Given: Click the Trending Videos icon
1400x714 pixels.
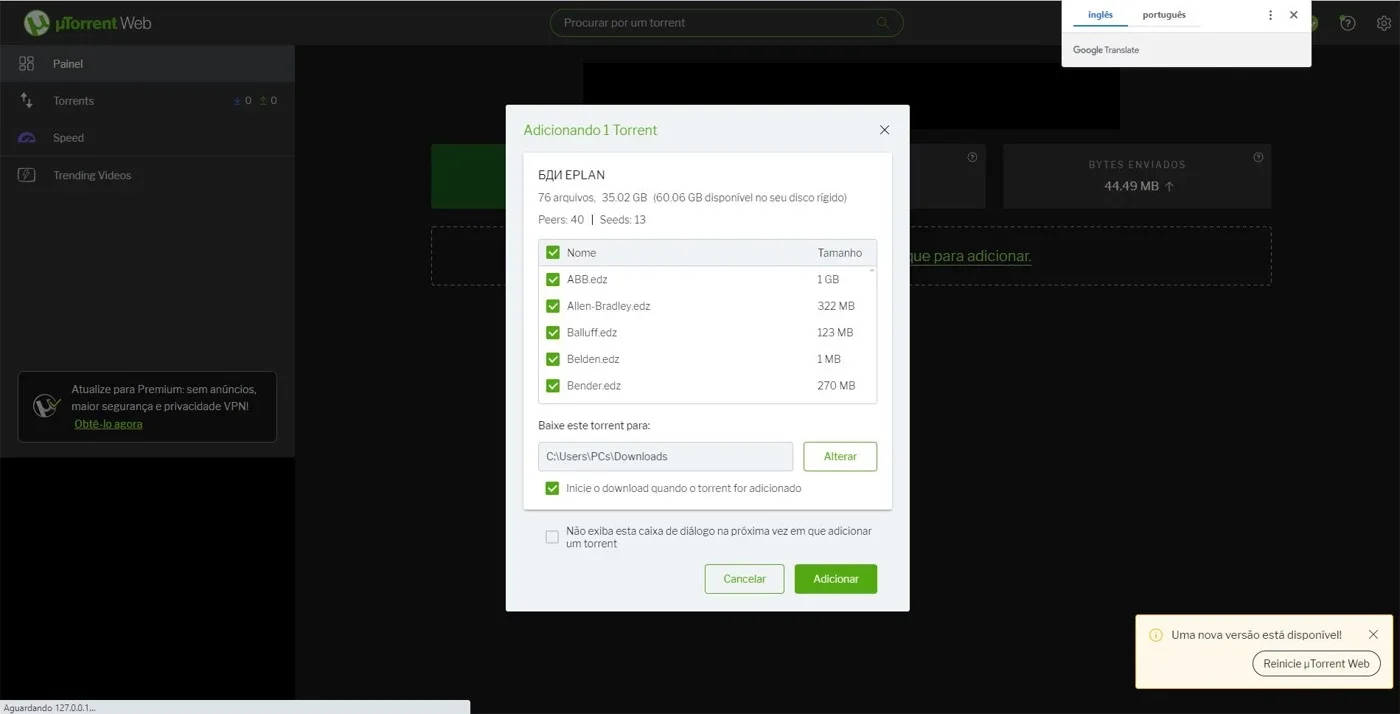Looking at the screenshot, I should [x=27, y=175].
